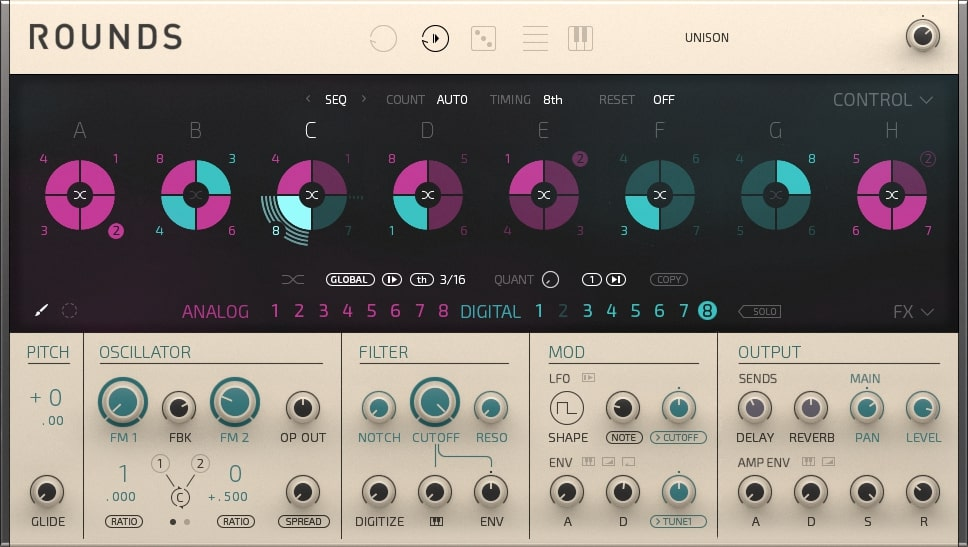
Task: Select the dotted circle selection icon
Action: click(69, 311)
